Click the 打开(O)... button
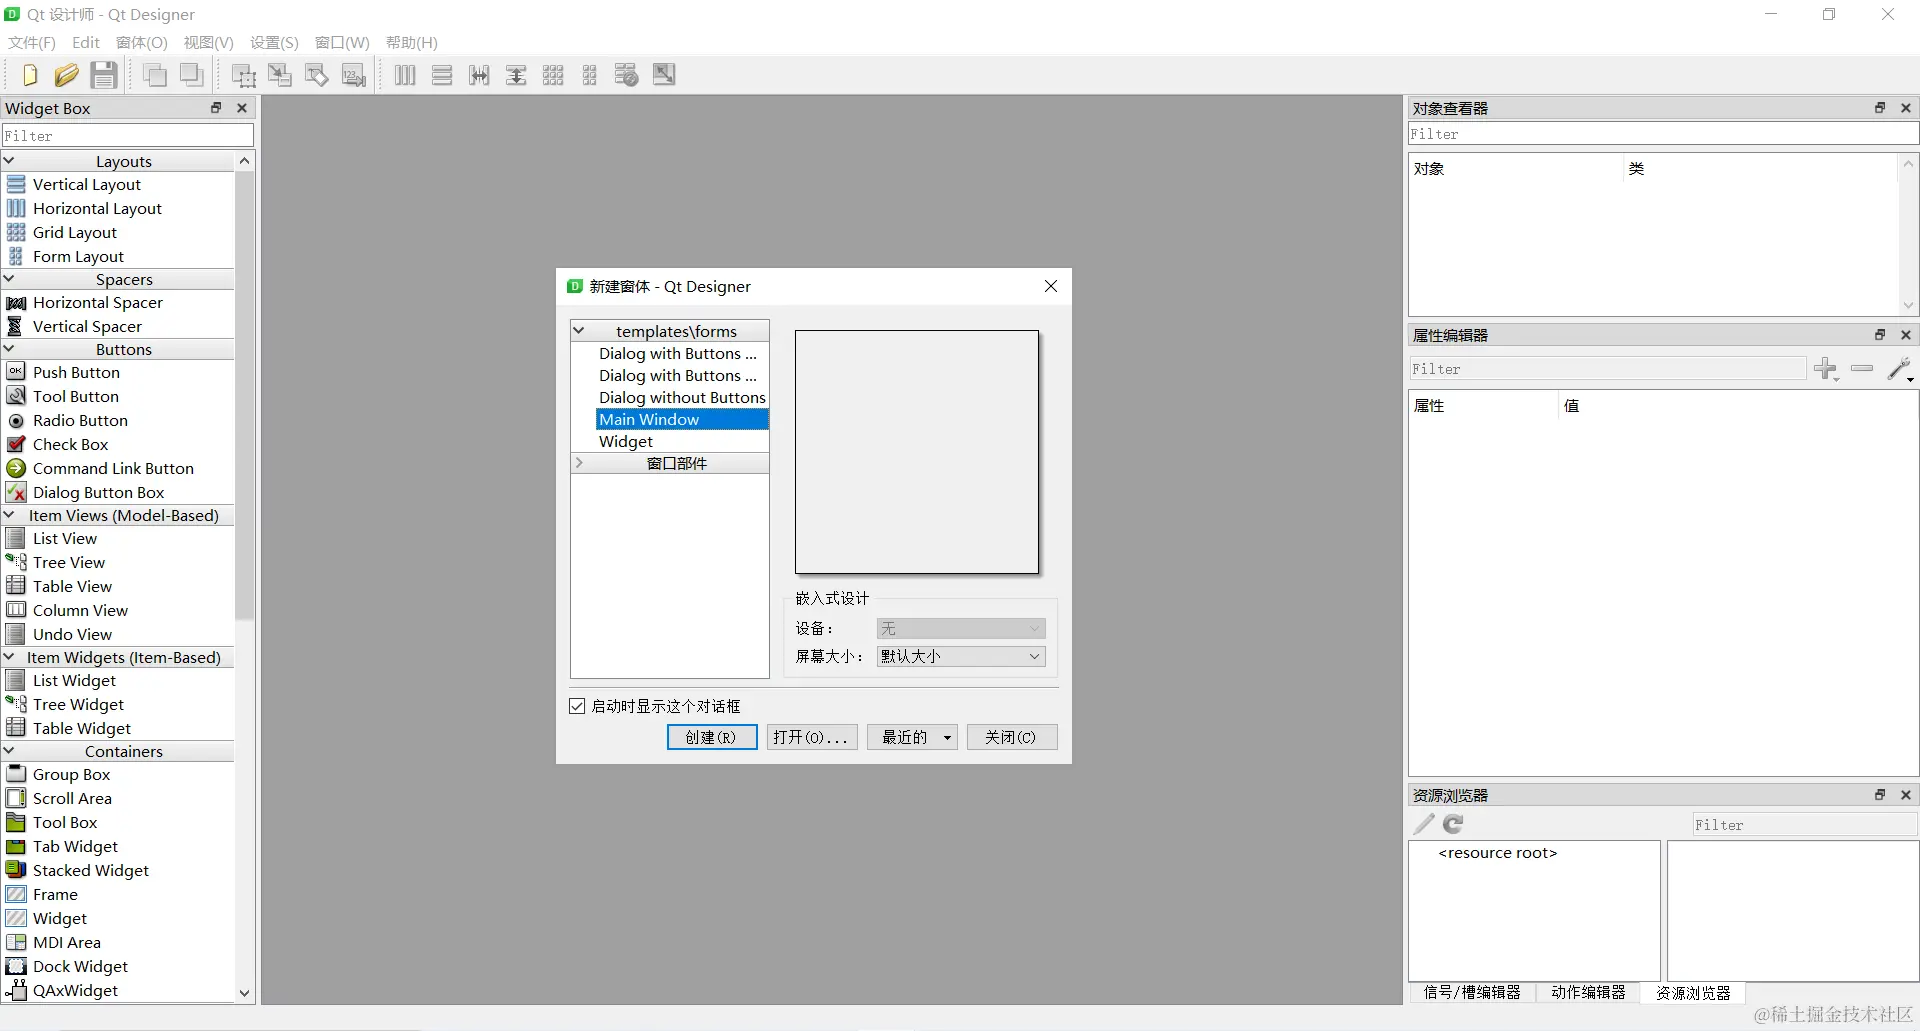 click(812, 737)
